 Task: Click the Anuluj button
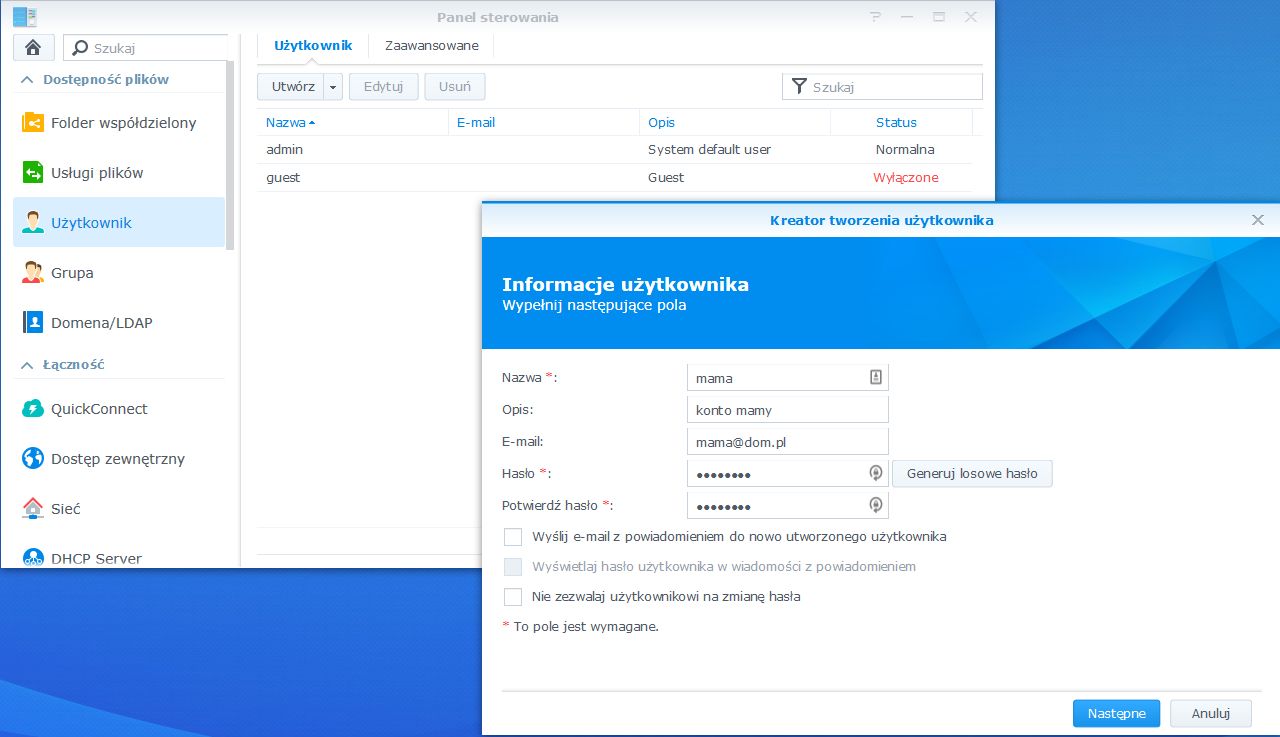pos(1210,714)
